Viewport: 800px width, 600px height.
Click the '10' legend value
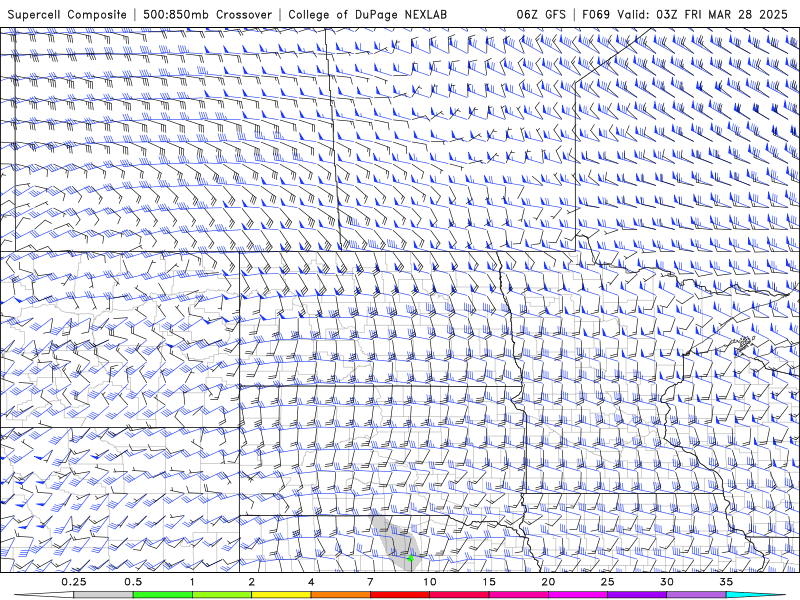(x=430, y=582)
